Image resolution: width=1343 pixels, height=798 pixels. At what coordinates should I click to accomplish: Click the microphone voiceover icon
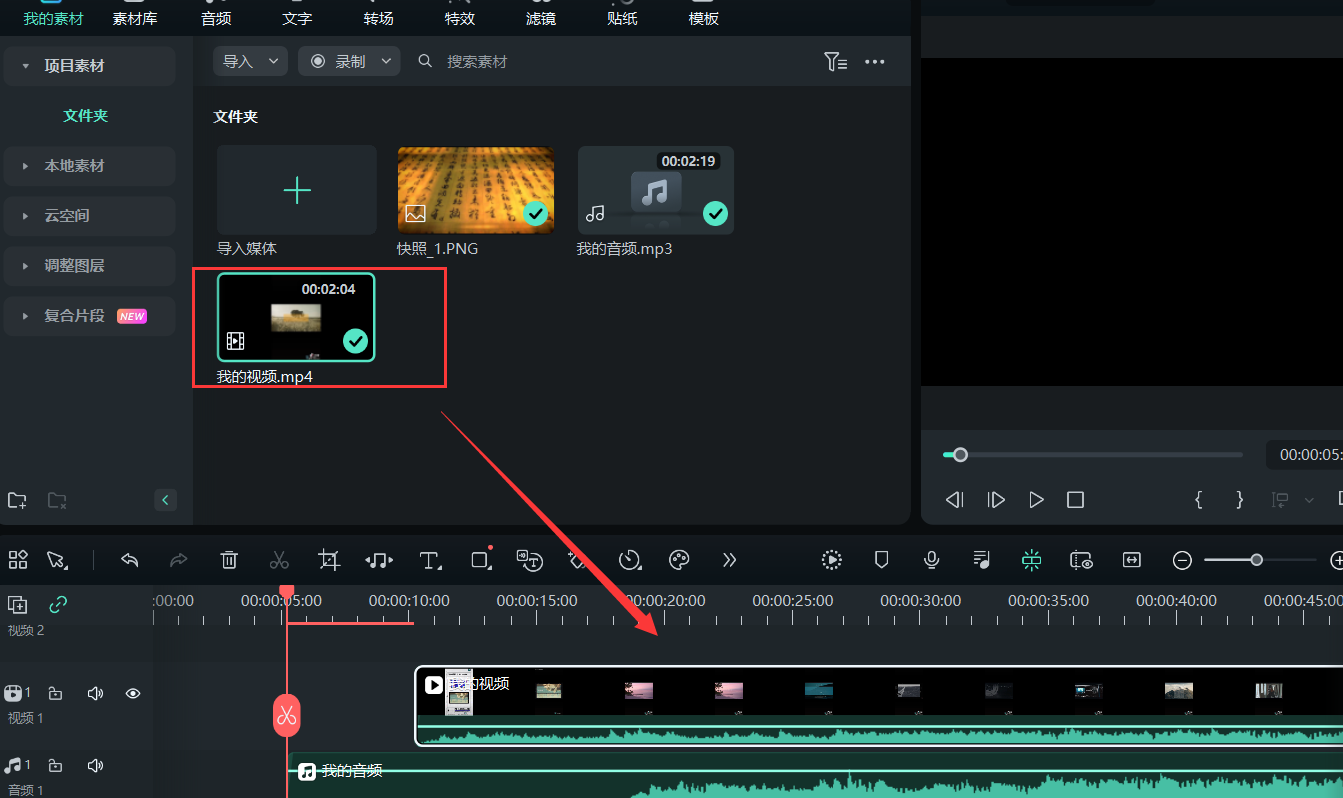click(x=931, y=560)
